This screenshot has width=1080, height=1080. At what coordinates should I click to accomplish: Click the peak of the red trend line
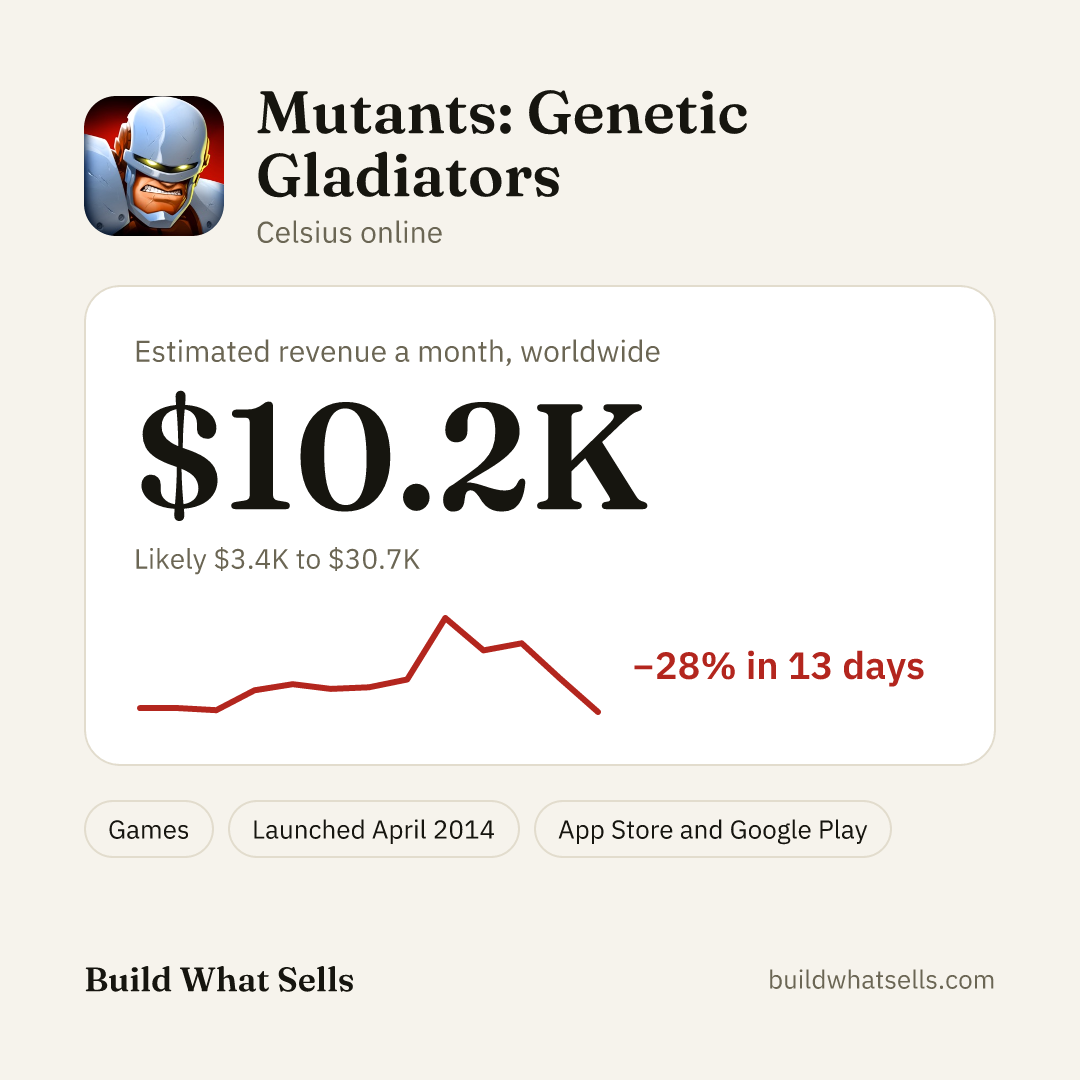click(x=446, y=618)
